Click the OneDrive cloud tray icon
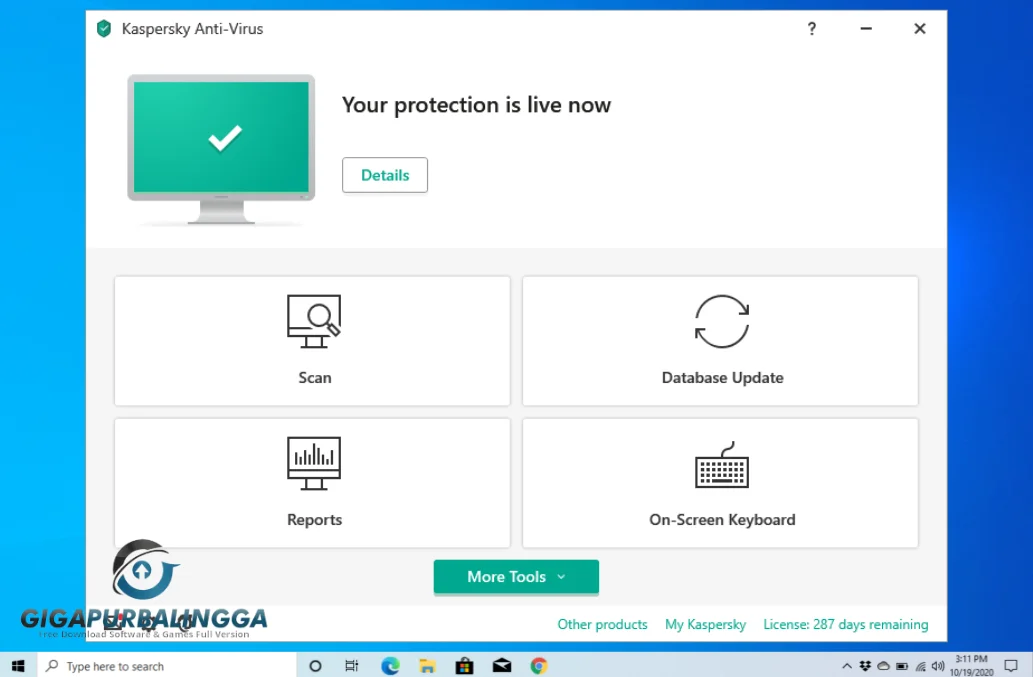Viewport: 1033px width, 677px height. 883,666
